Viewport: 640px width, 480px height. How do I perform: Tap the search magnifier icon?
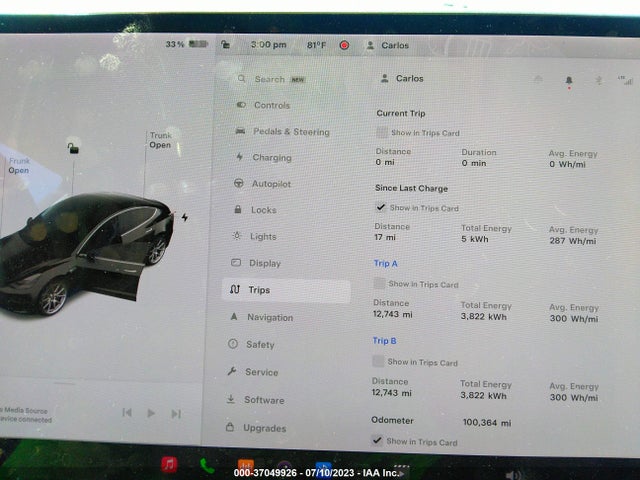(242, 78)
